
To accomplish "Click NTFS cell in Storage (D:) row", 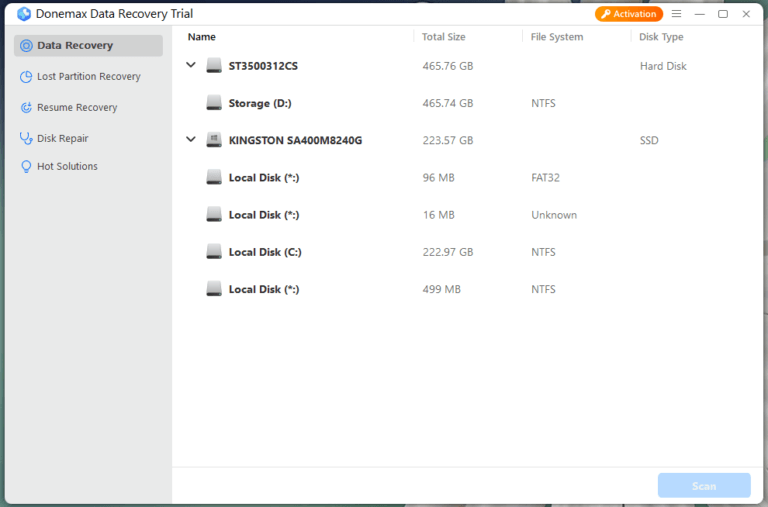I will [543, 103].
